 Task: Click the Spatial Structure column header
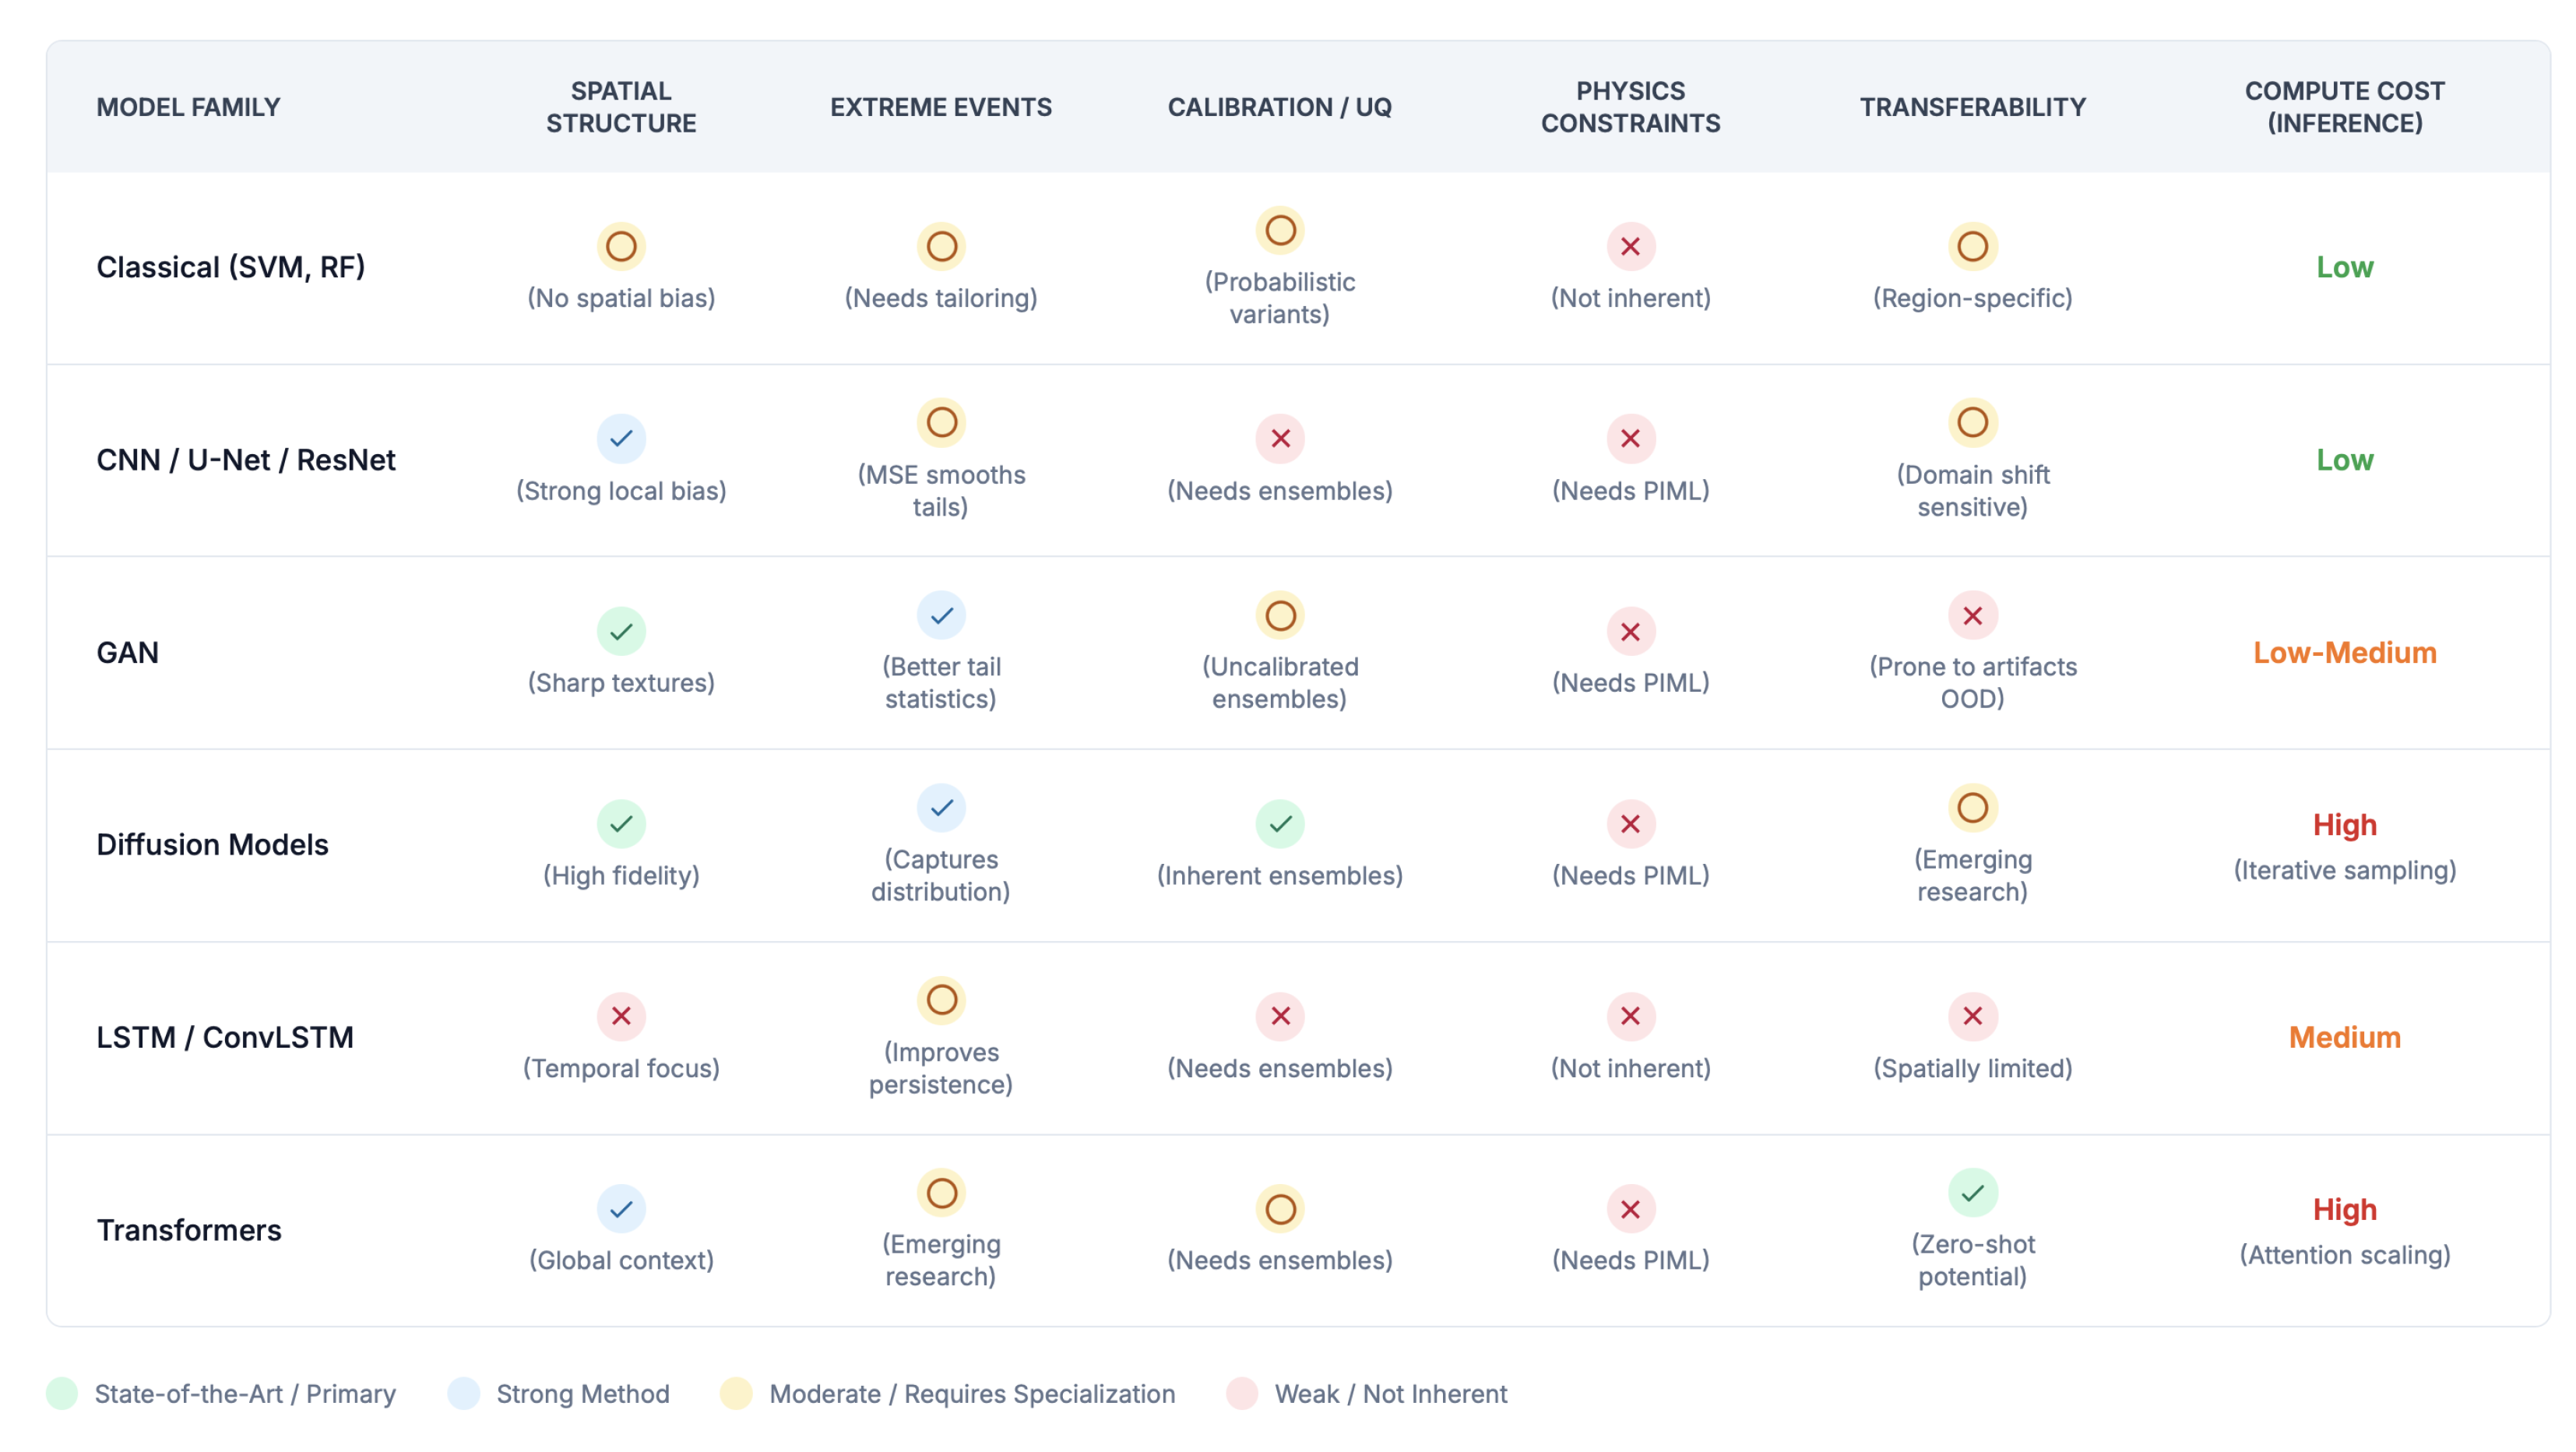(x=621, y=107)
